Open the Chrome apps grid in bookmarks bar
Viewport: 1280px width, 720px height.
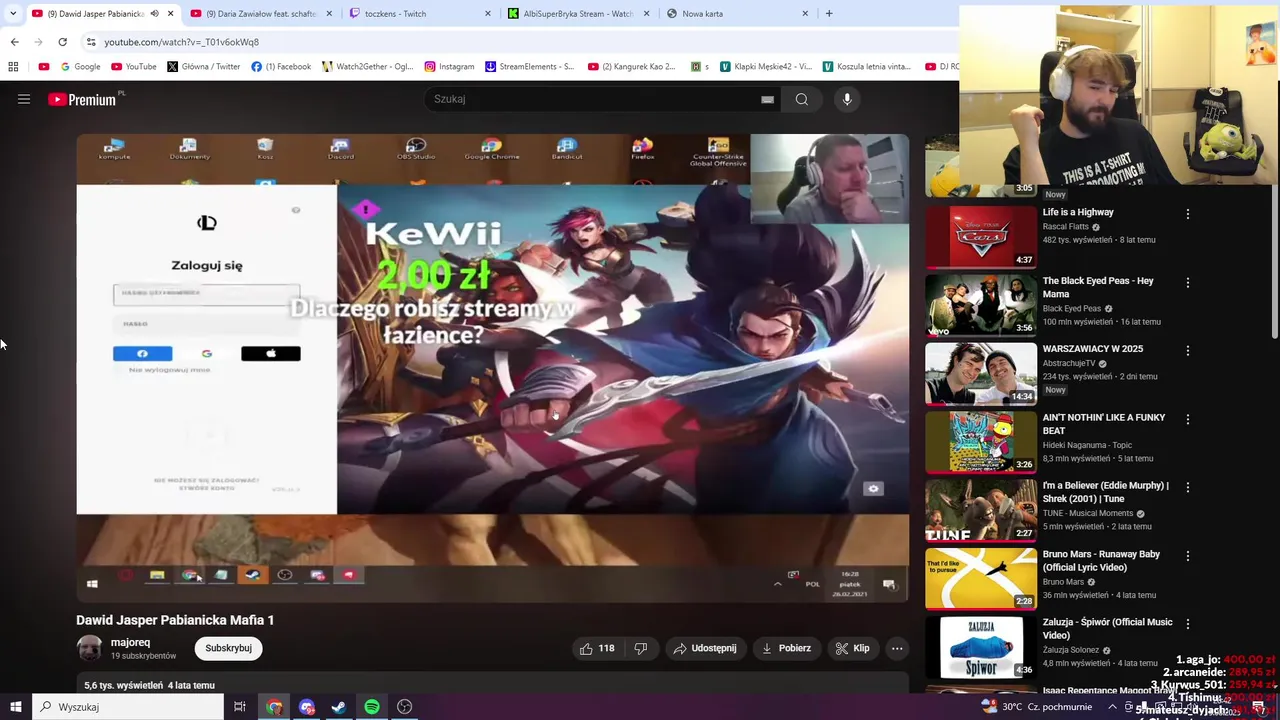coord(13,67)
